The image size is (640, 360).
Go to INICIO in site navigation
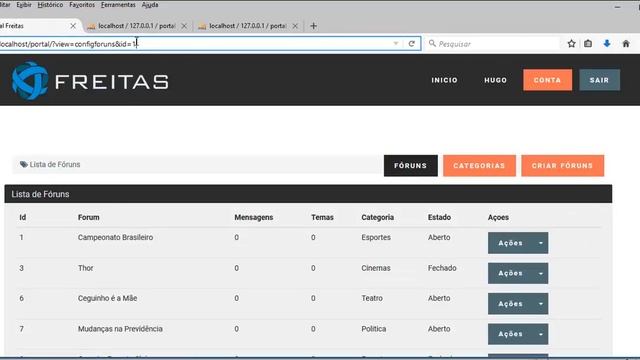(444, 80)
